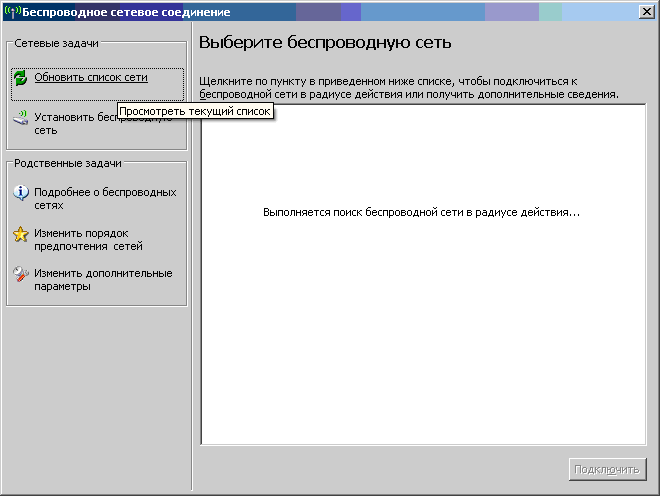Open 'Установить беспроводную сеть' link
Screen dimensions: 660x496
pyautogui.click(x=103, y=123)
